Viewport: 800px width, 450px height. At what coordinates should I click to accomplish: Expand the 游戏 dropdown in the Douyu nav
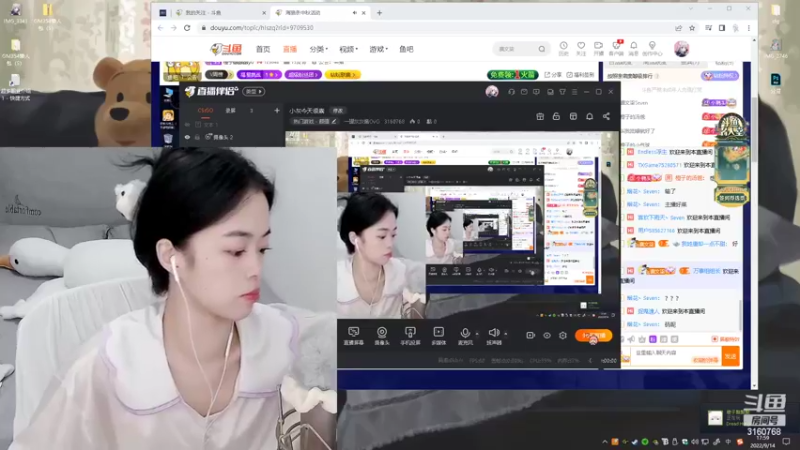[x=379, y=49]
